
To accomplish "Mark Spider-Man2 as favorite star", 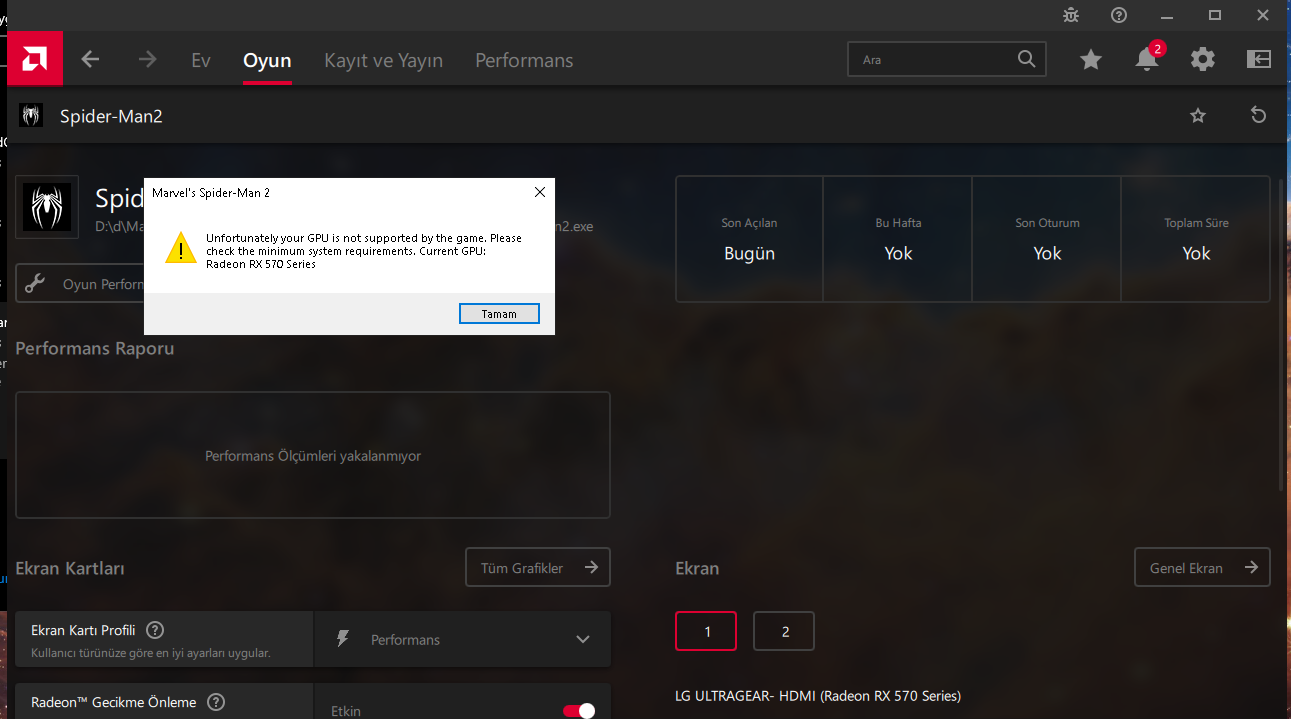I will click(x=1198, y=116).
